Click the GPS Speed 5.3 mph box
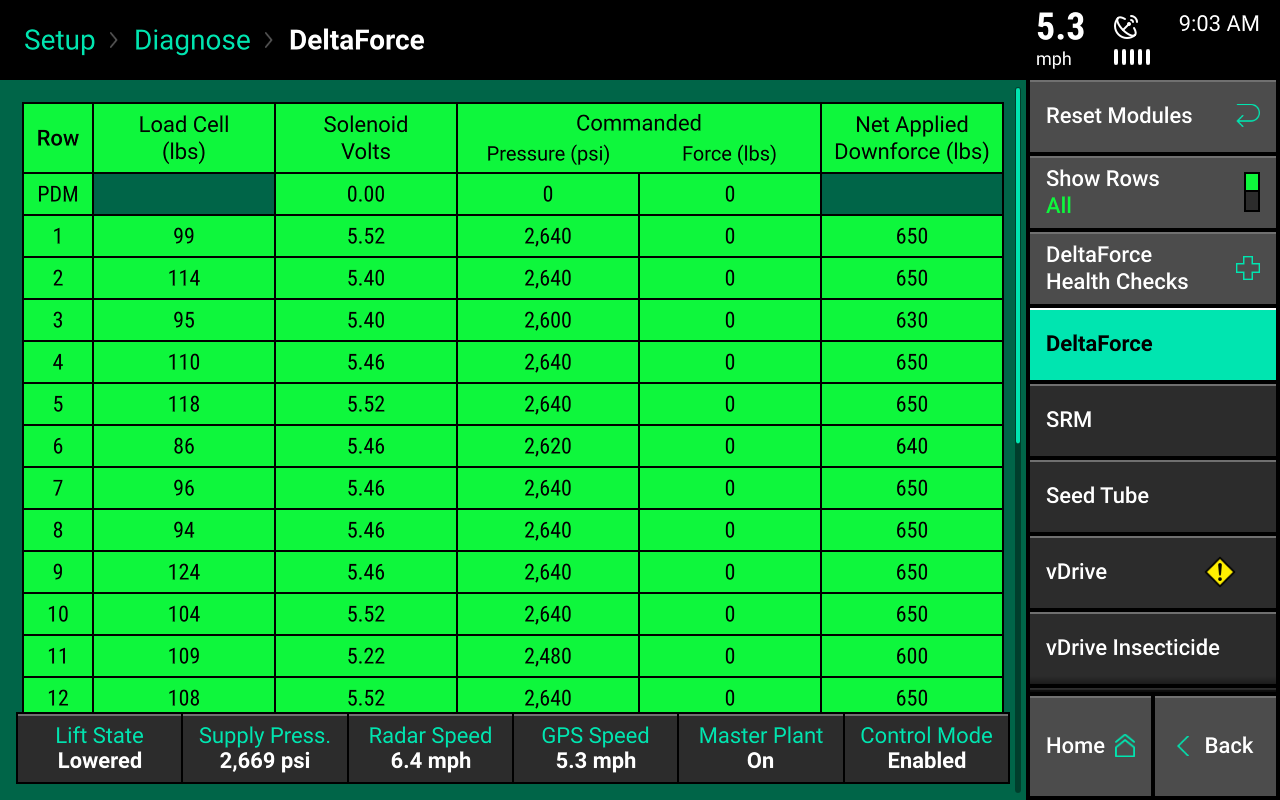The image size is (1280, 800). pos(595,748)
